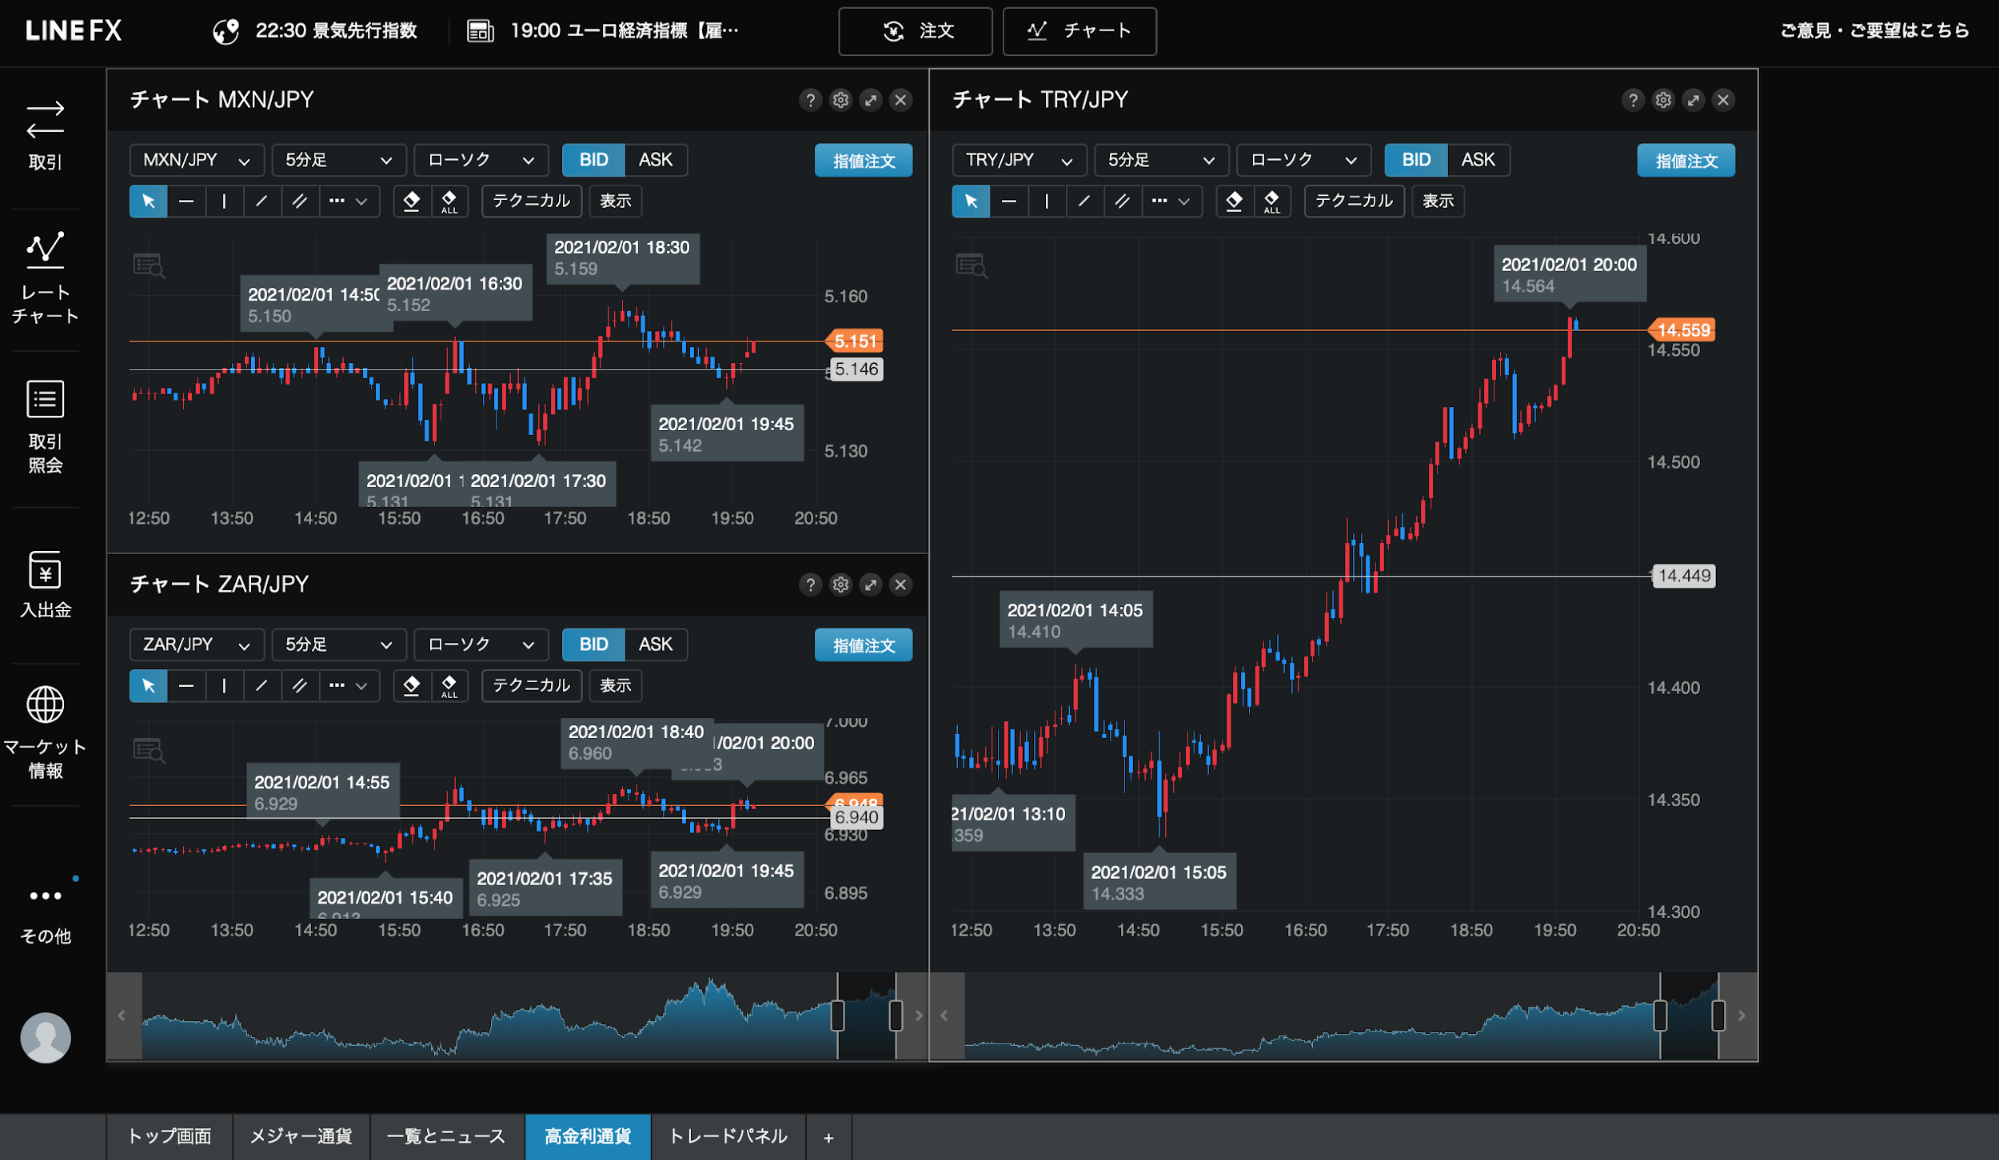Click the user avatar icon
Image resolution: width=1999 pixels, height=1161 pixels.
point(45,1038)
